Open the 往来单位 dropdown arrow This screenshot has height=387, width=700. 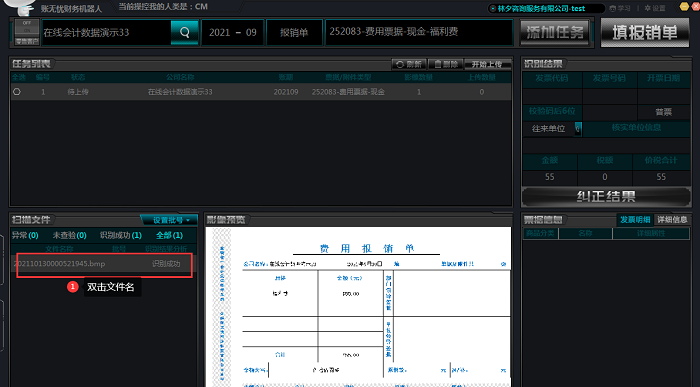pyautogui.click(x=578, y=129)
